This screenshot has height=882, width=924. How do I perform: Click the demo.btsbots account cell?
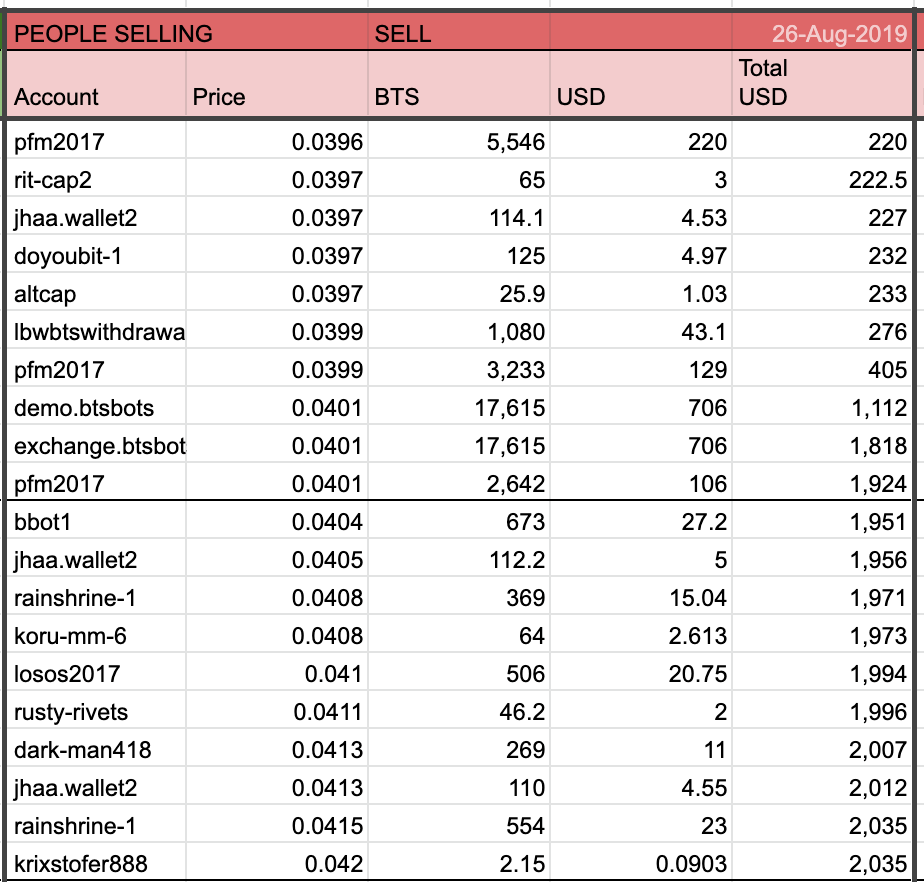coord(84,408)
